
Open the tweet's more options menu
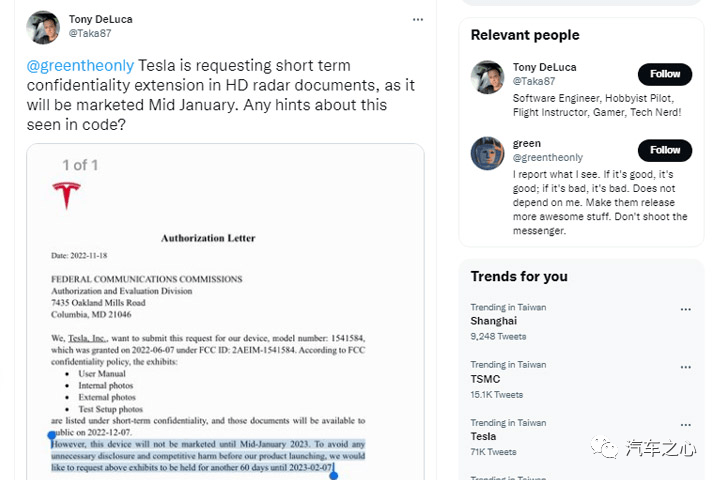coord(419,19)
